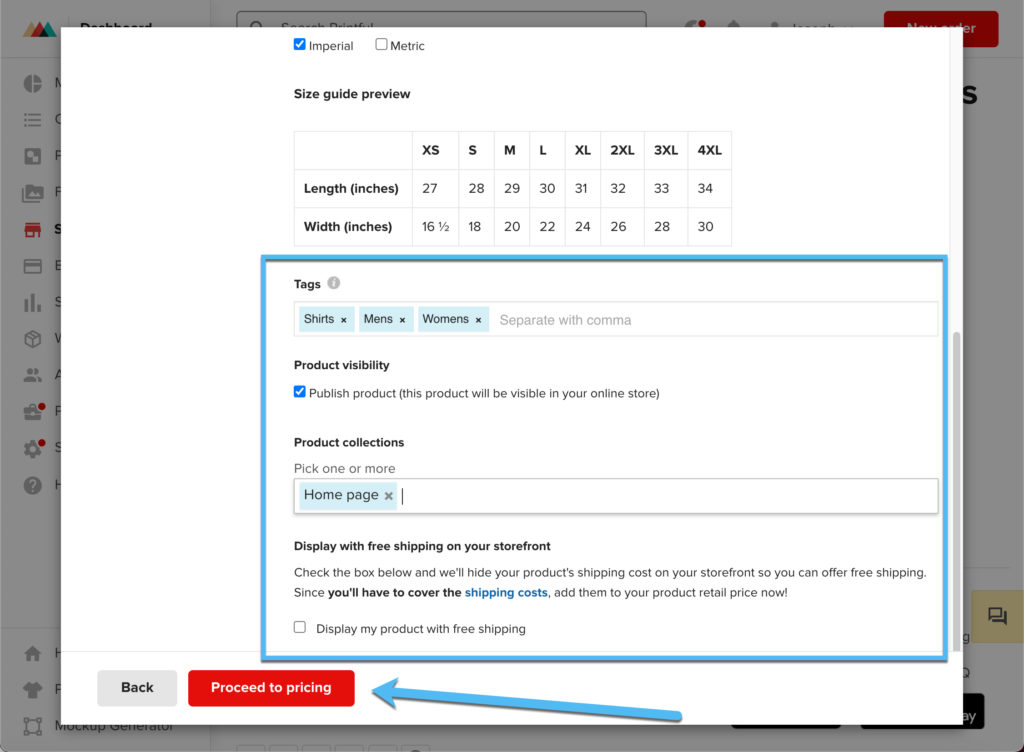The width and height of the screenshot is (1024, 752).
Task: Remove Home page from product collections
Action: point(389,496)
